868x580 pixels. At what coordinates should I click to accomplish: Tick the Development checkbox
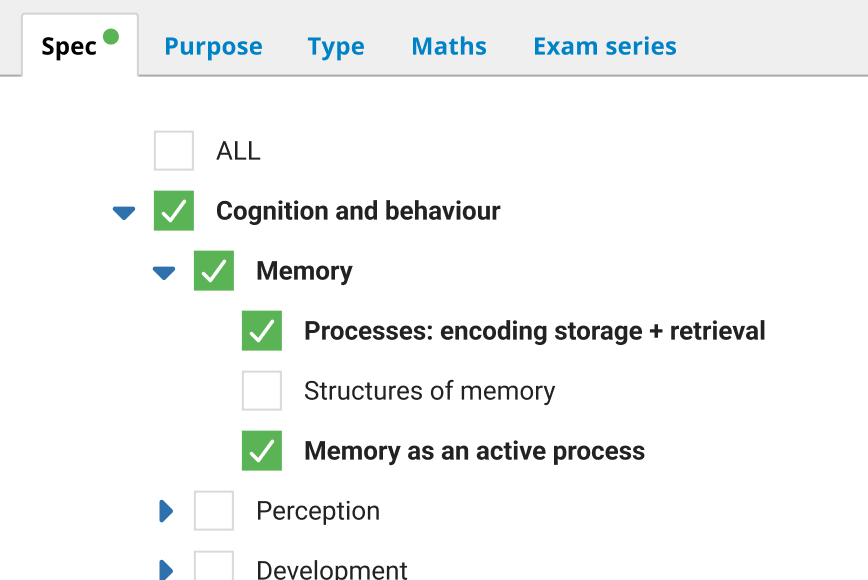point(214,567)
